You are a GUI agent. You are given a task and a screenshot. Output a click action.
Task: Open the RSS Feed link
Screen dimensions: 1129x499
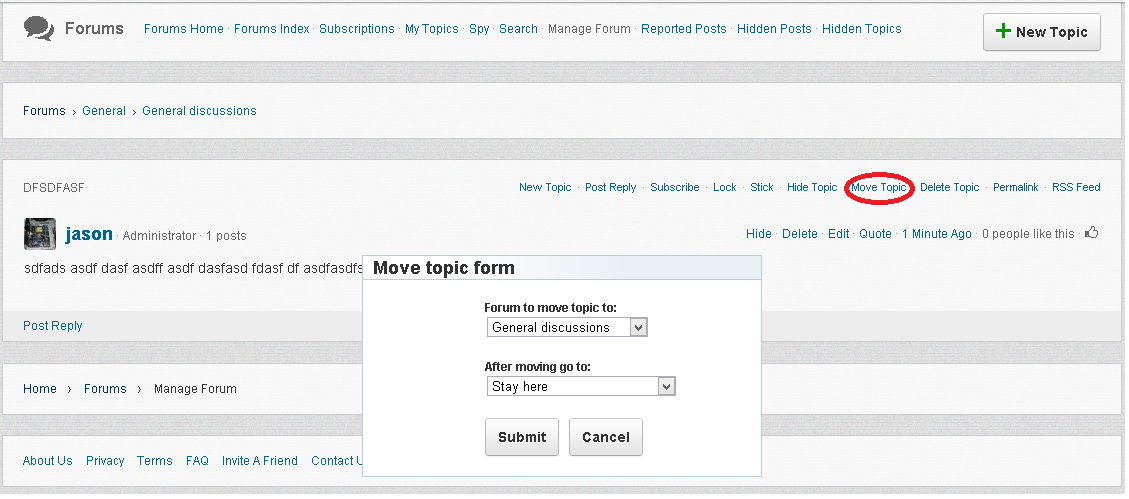1075,187
